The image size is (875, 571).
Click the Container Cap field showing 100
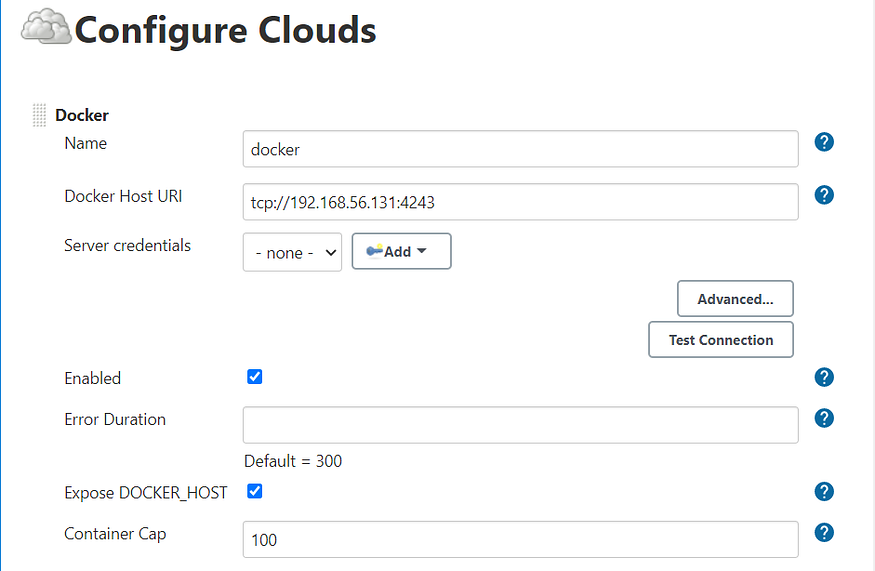tap(520, 540)
